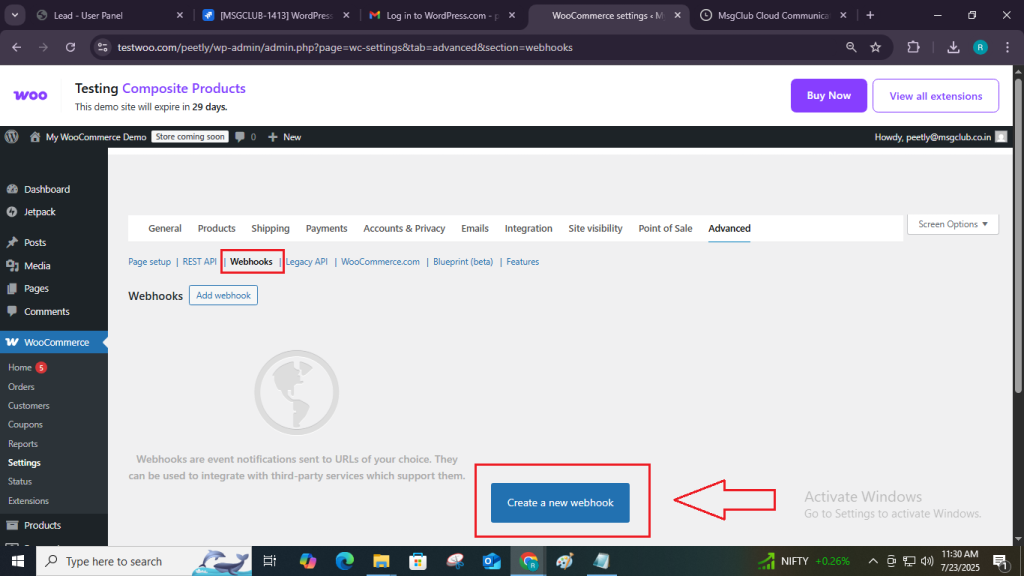This screenshot has width=1024, height=576.
Task: Click the Windows taskbar search box
Action: (x=144, y=561)
